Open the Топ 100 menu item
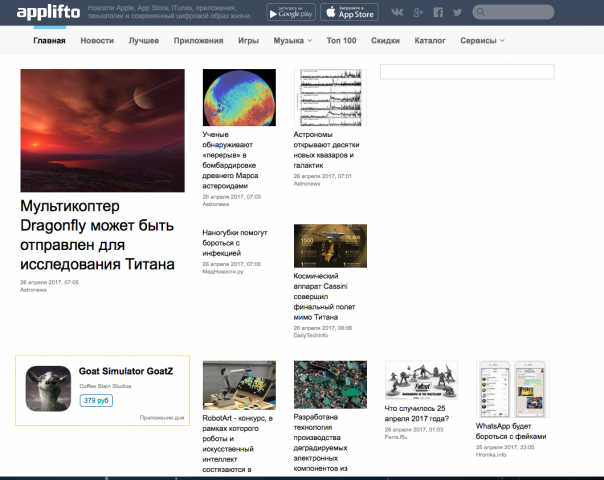The image size is (604, 480). [341, 40]
